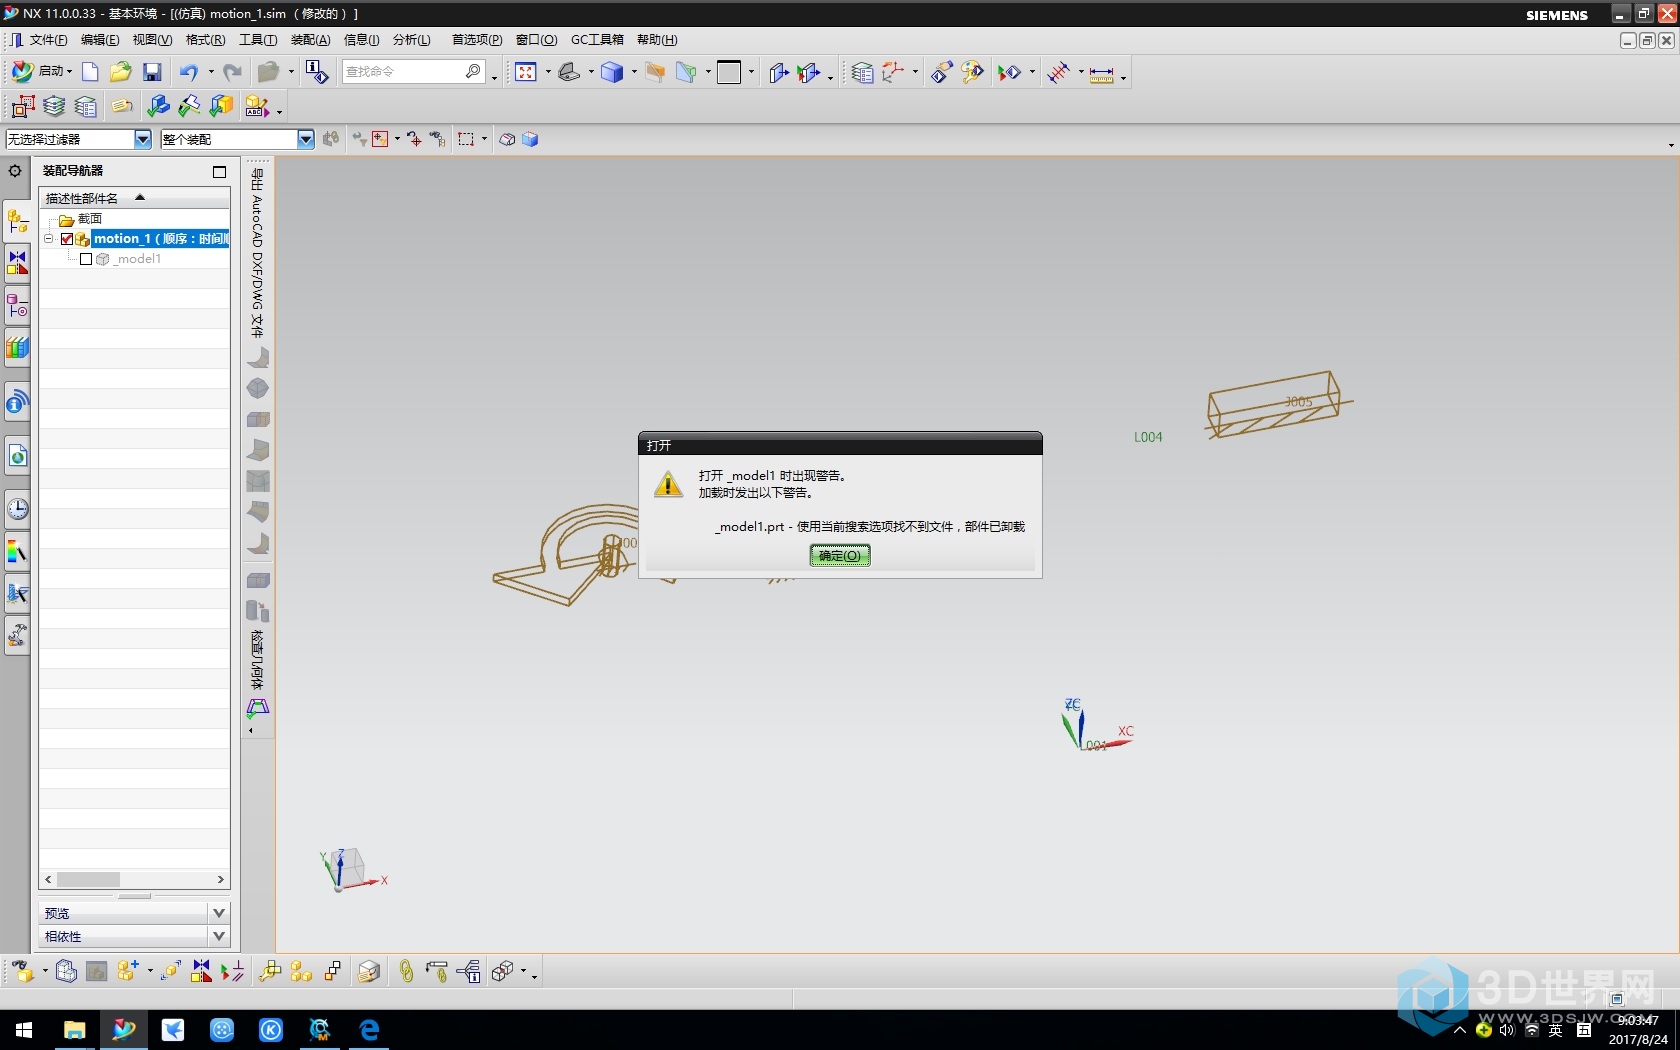
Task: Click the Add Component icon in bottom toolbar
Action: click(127, 971)
